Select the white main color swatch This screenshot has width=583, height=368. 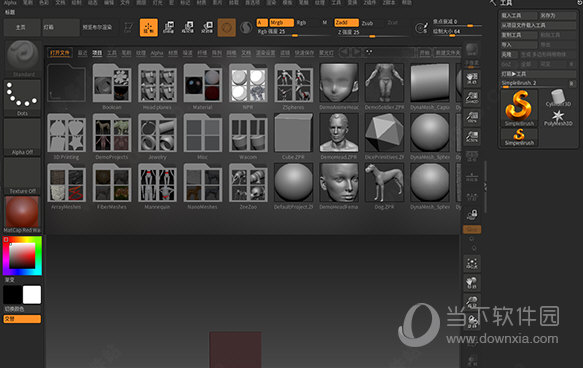click(32, 295)
